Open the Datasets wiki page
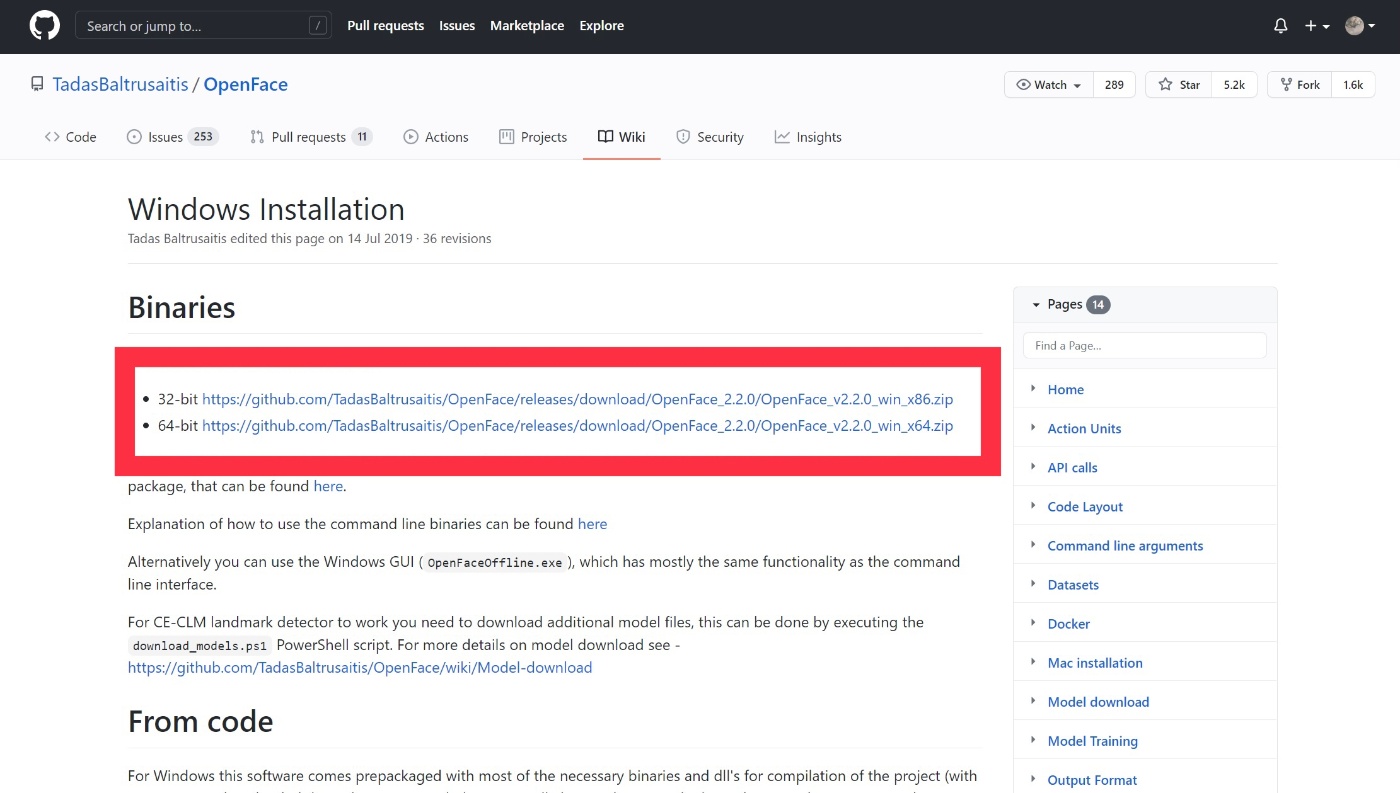1400x793 pixels. pos(1073,584)
